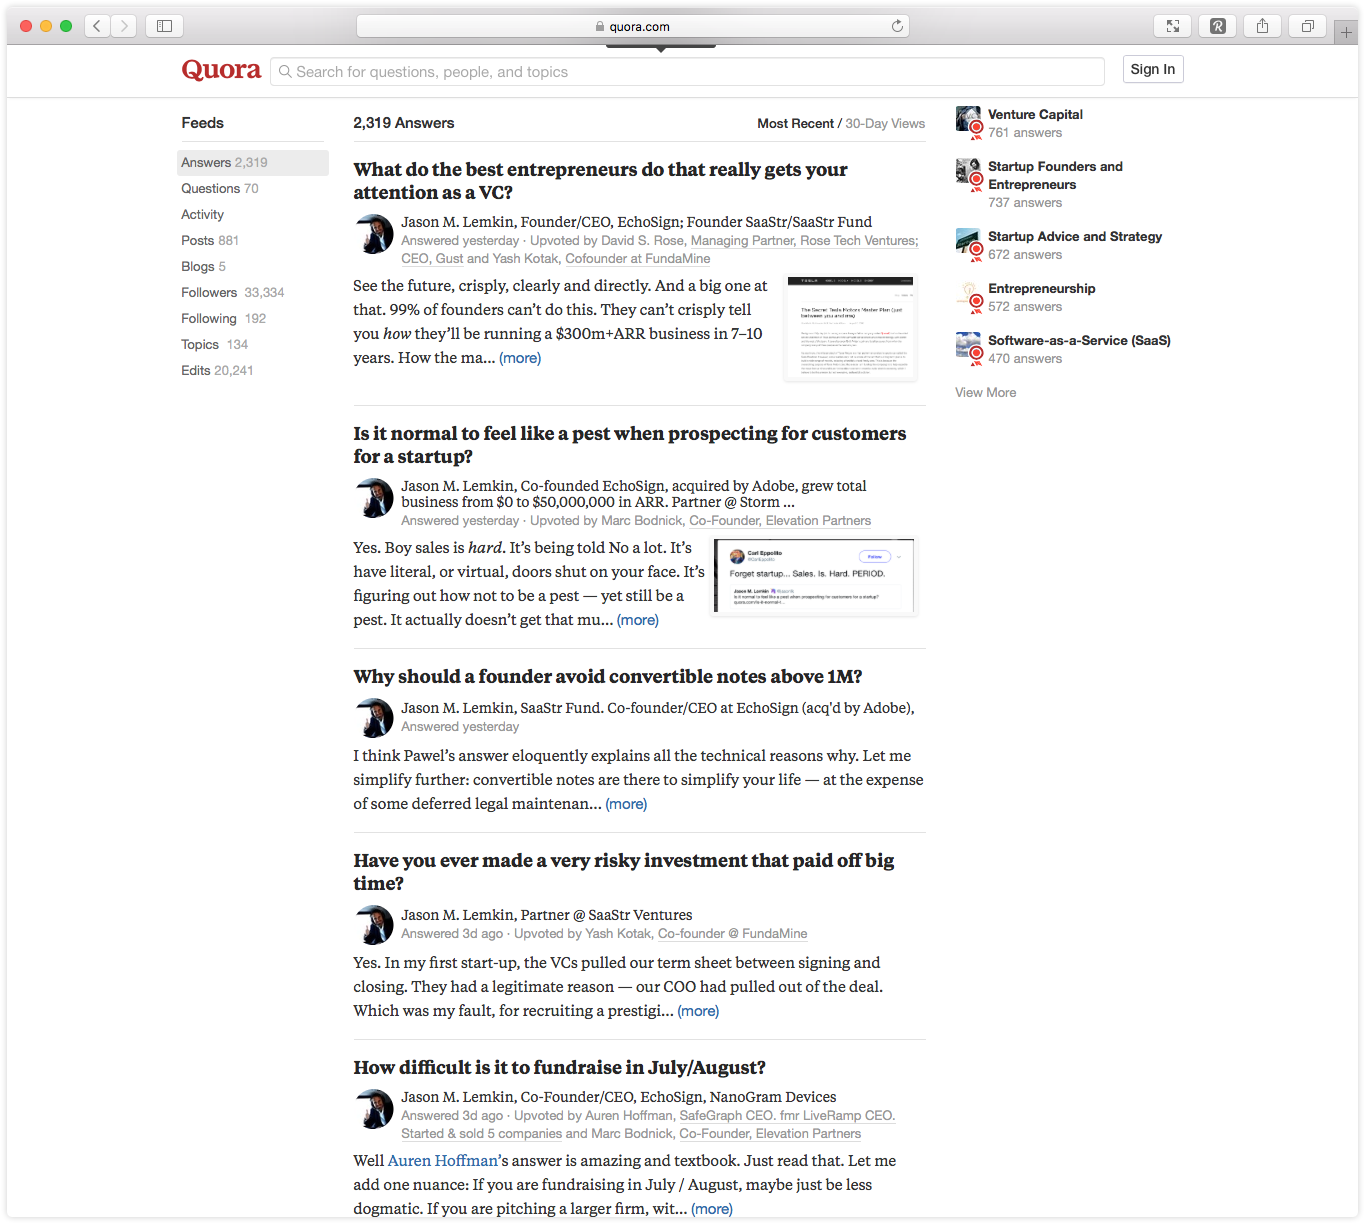The image size is (1365, 1224).
Task: Click the Software-as-a-Service topic icon
Action: pos(969,347)
